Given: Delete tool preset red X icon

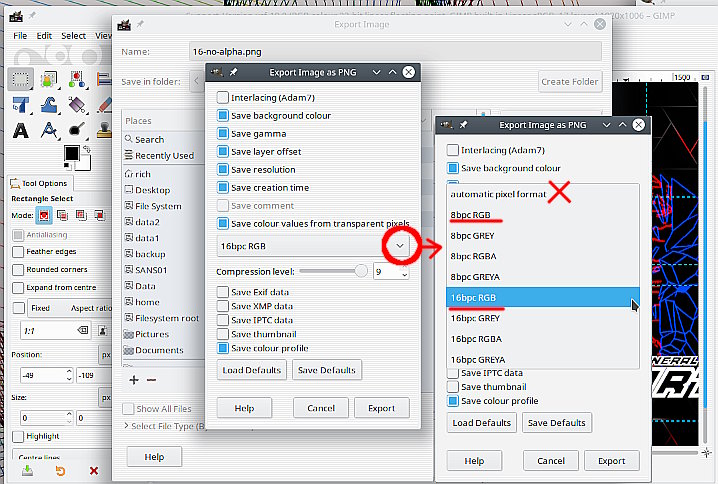Looking at the screenshot, I should pyautogui.click(x=94, y=470).
